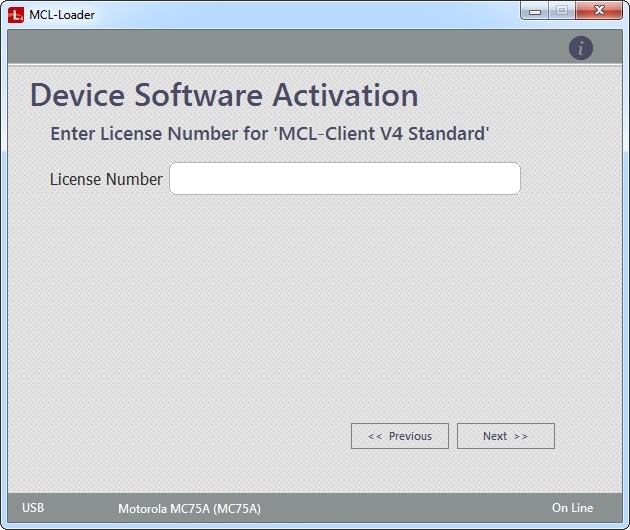Click the 'Enter License Number for' instruction text
This screenshot has width=630, height=530.
point(158,133)
